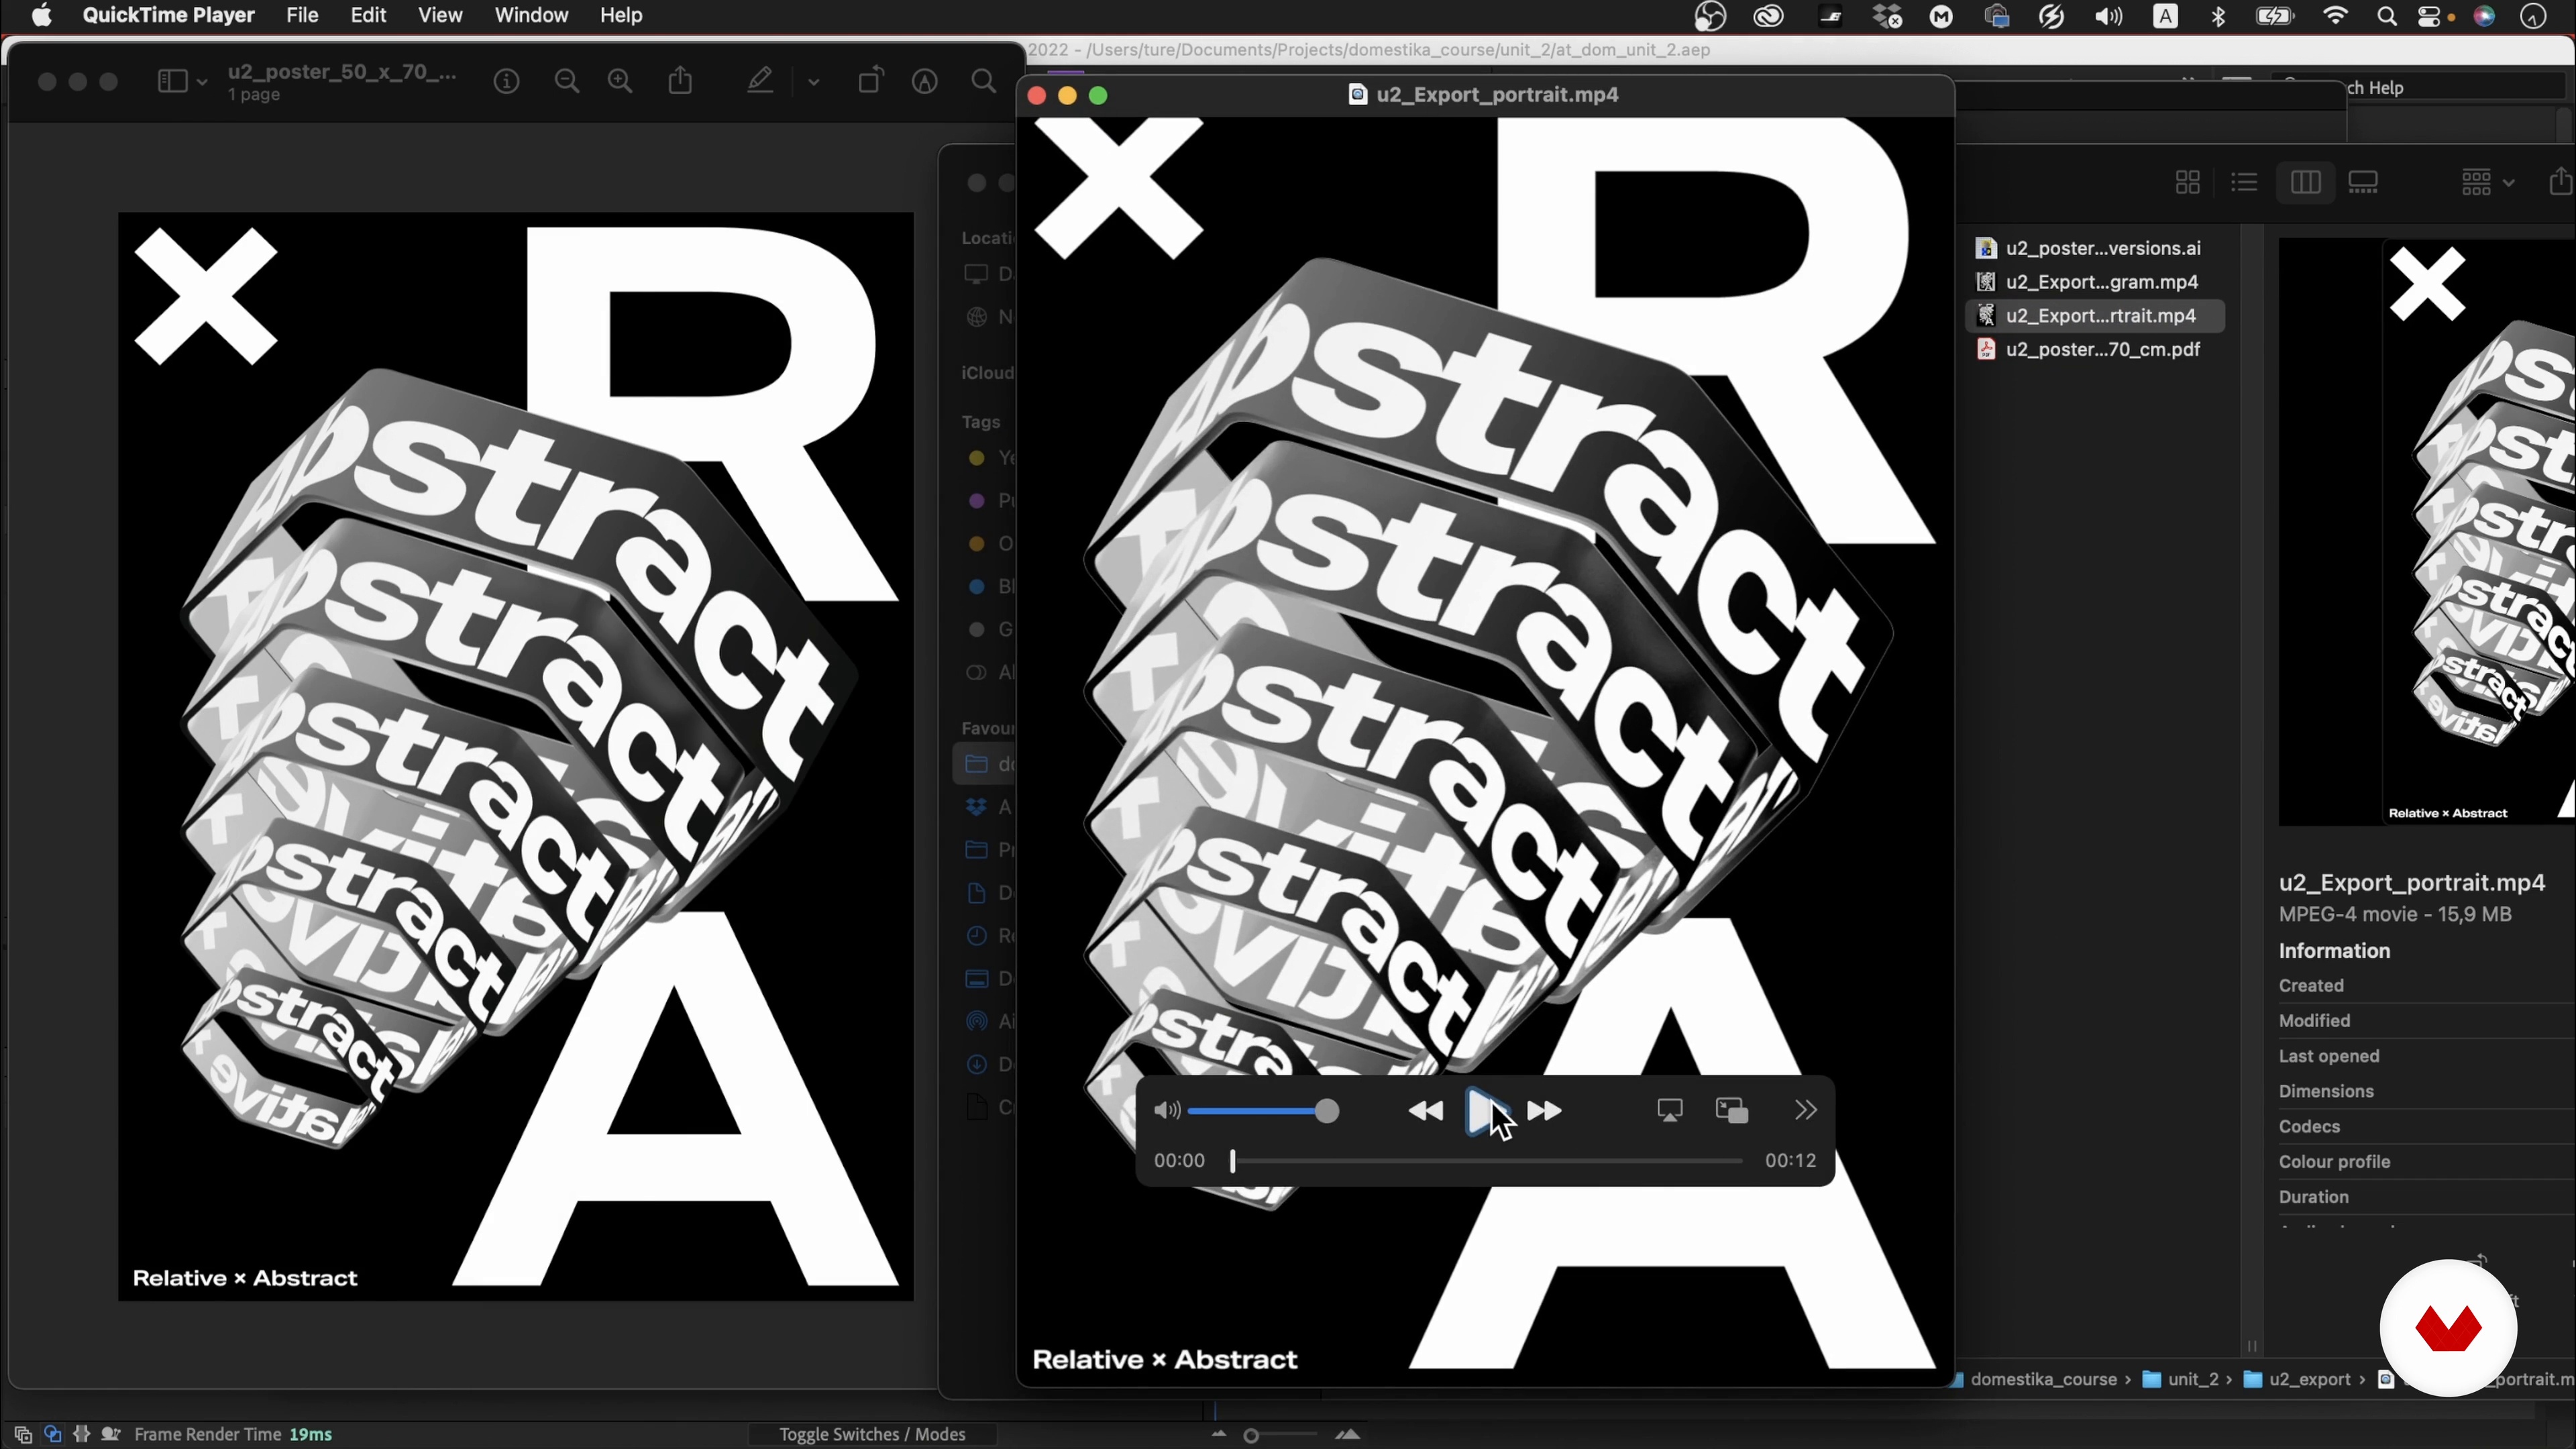Switch Finder to gallery view
The width and height of the screenshot is (2576, 1449).
pos(2364,182)
